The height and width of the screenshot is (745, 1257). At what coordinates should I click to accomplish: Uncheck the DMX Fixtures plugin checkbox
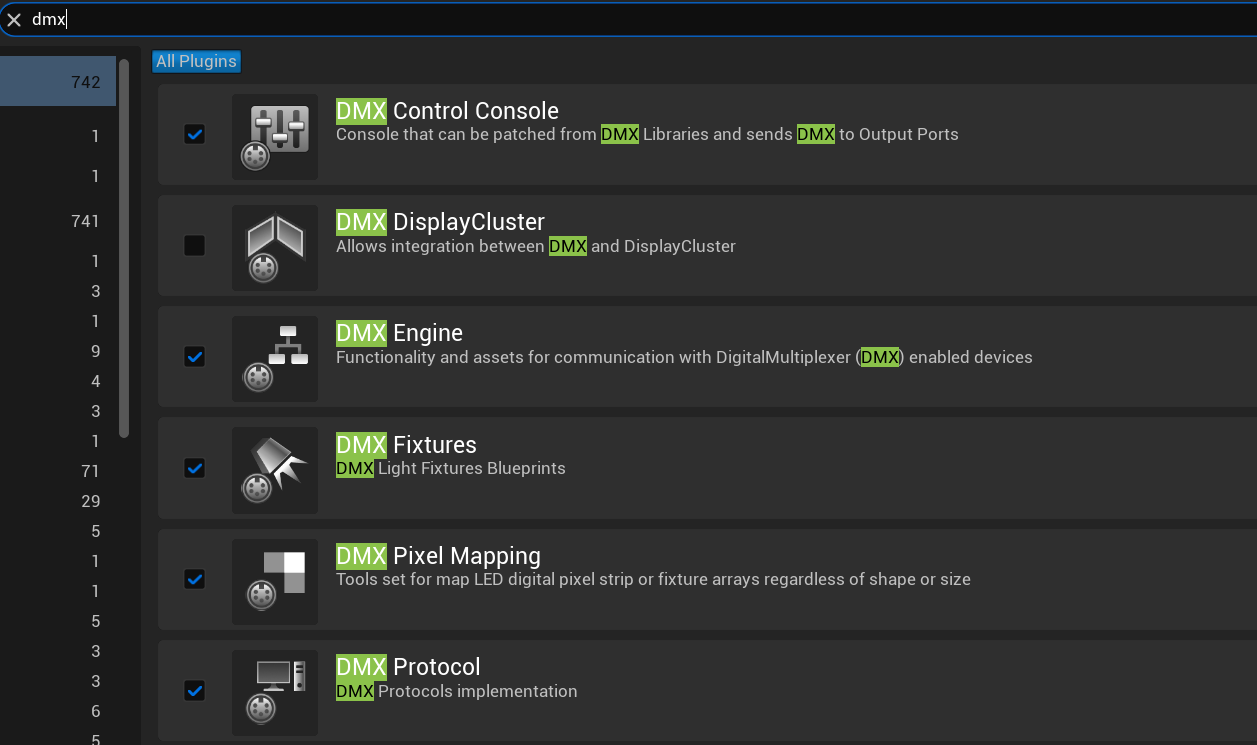coord(195,468)
